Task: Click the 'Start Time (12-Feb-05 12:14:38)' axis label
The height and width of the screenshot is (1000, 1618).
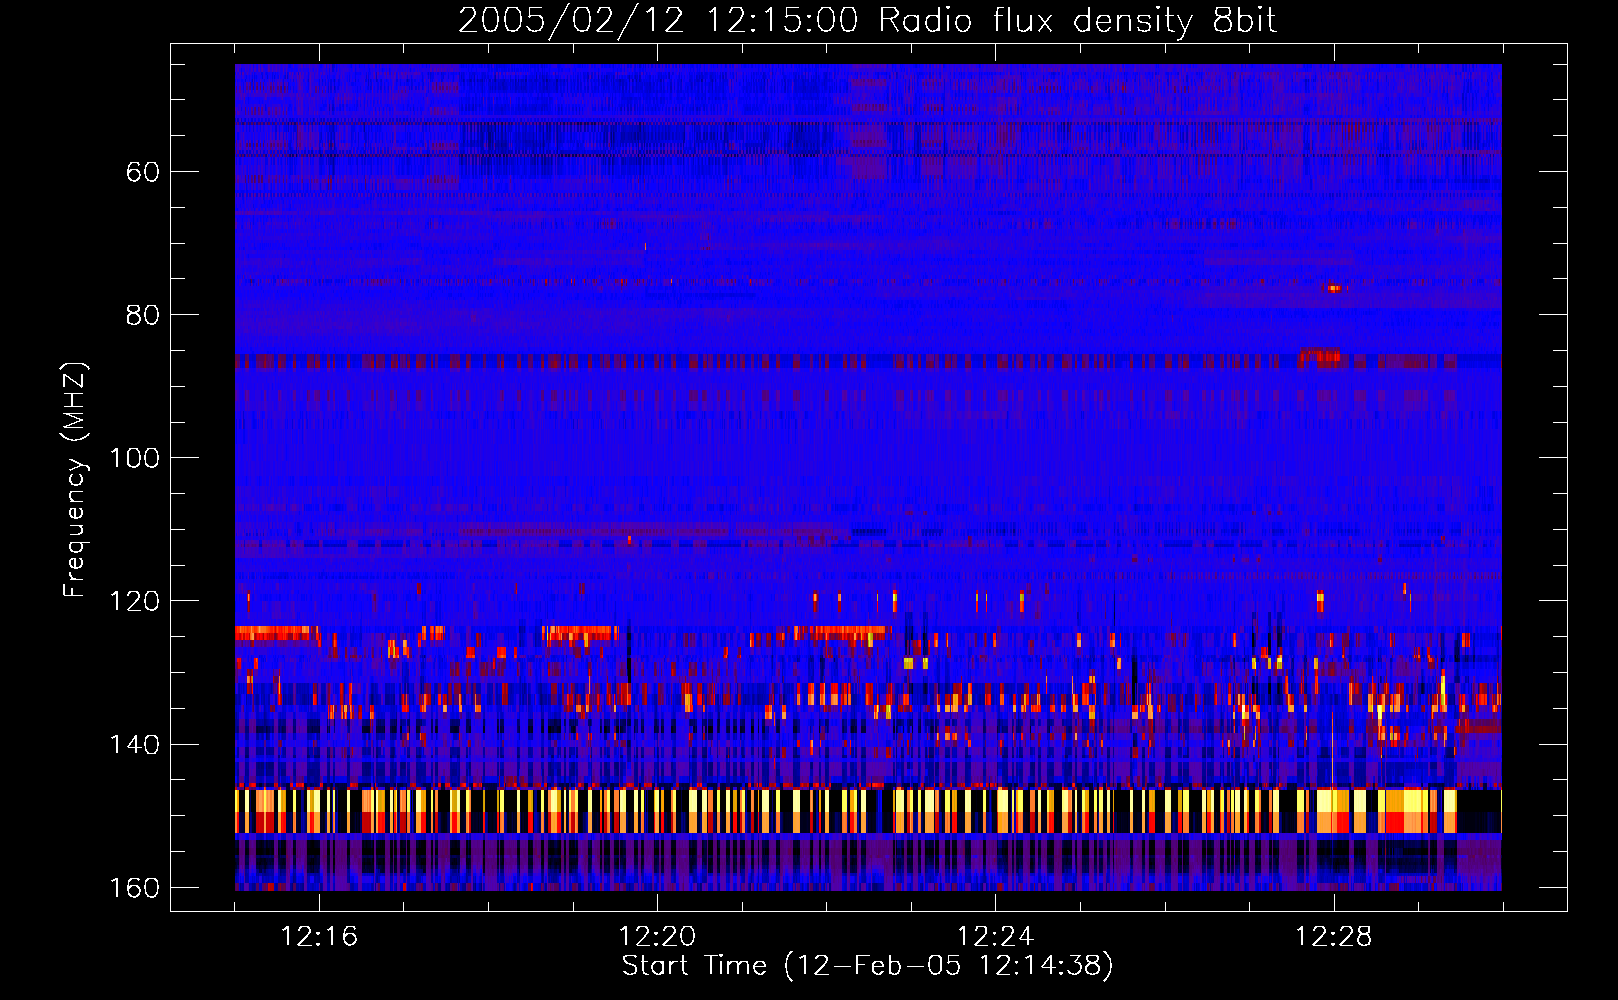Action: (867, 966)
